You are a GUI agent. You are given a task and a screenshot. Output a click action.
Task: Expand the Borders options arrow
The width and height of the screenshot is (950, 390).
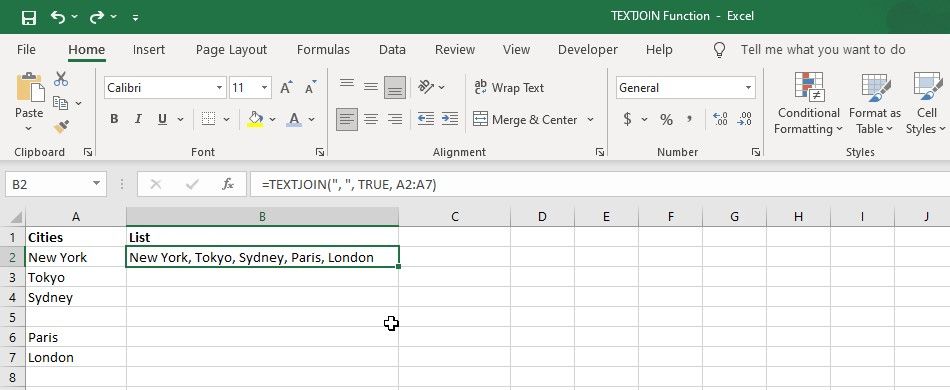[227, 120]
